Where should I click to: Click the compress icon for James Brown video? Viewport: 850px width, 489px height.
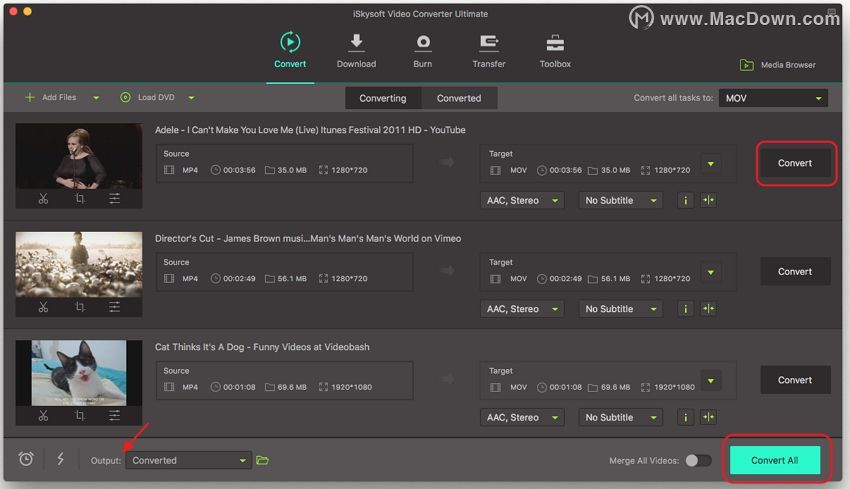pos(709,309)
